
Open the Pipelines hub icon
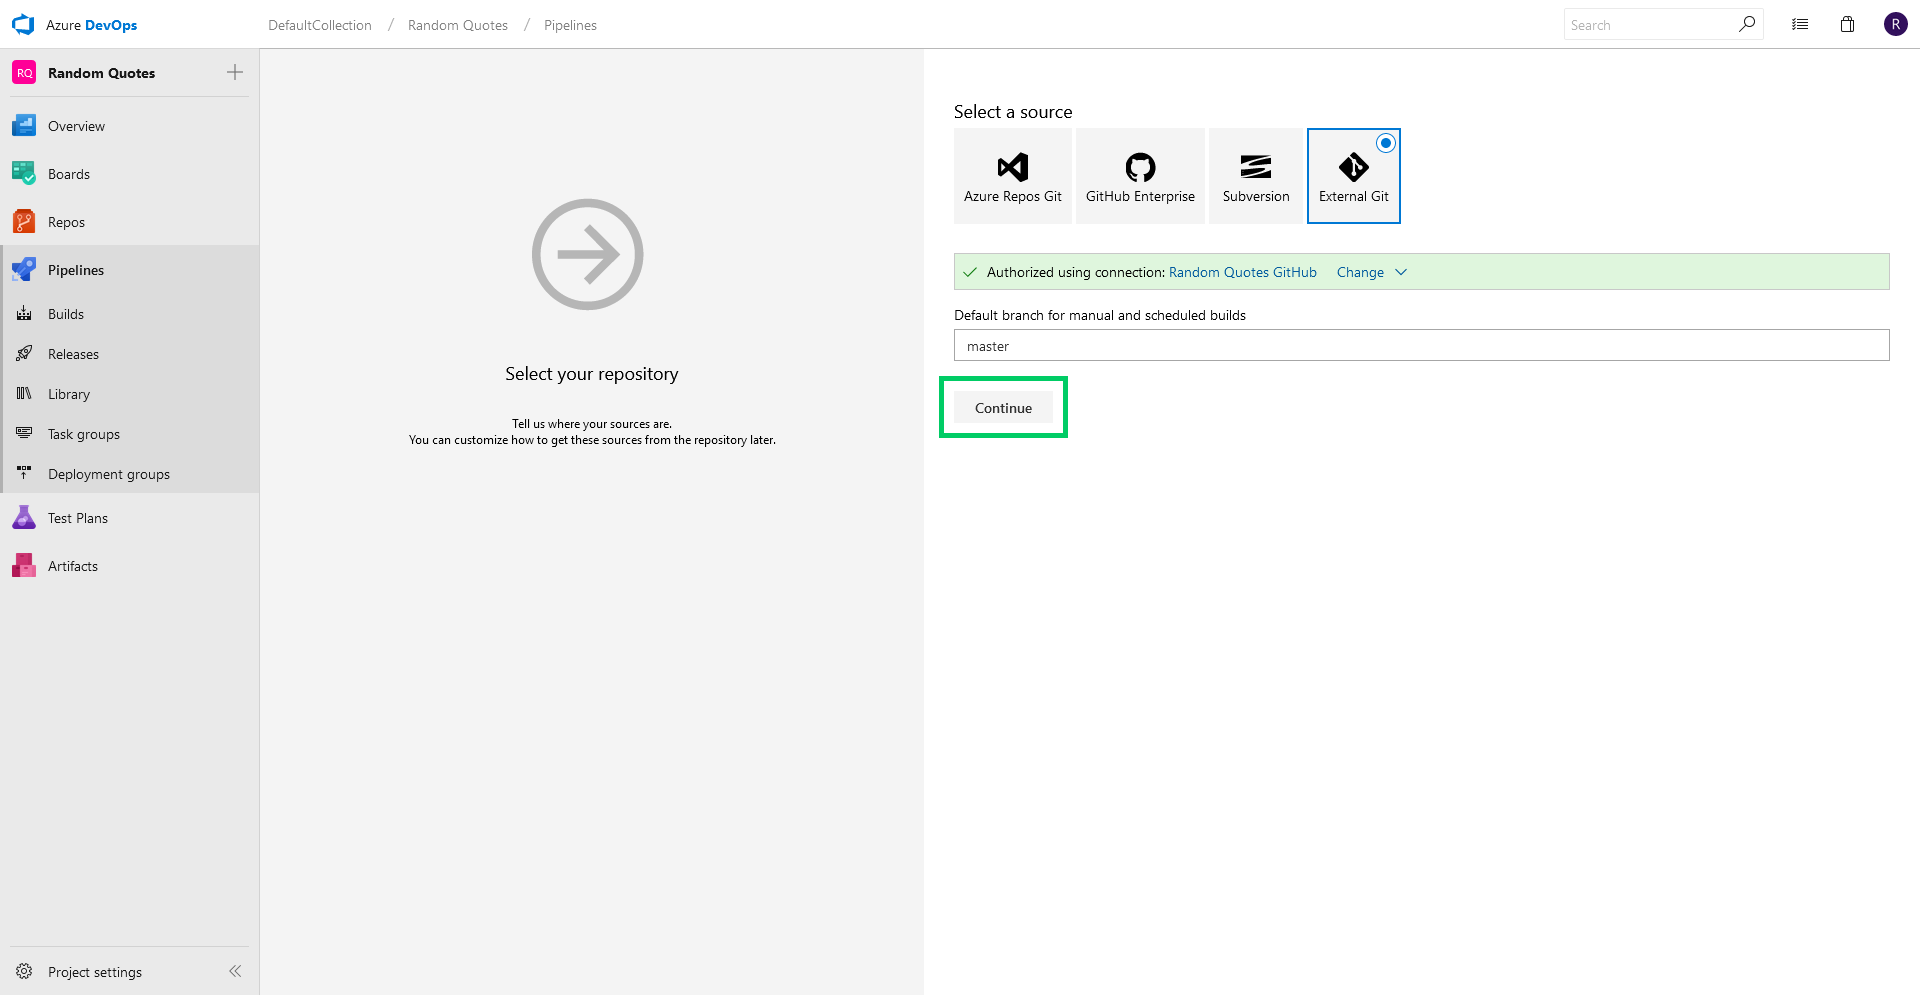[x=24, y=270]
